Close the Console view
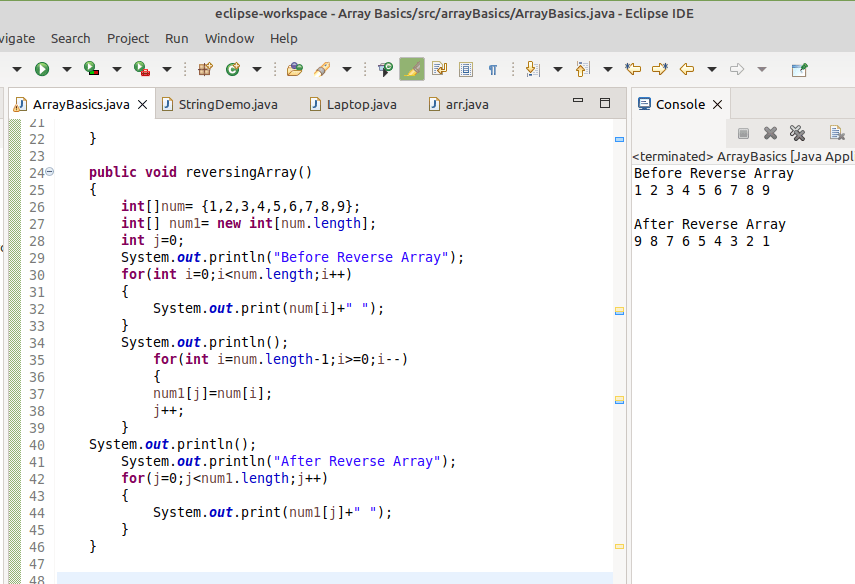The image size is (855, 584). pos(718,104)
